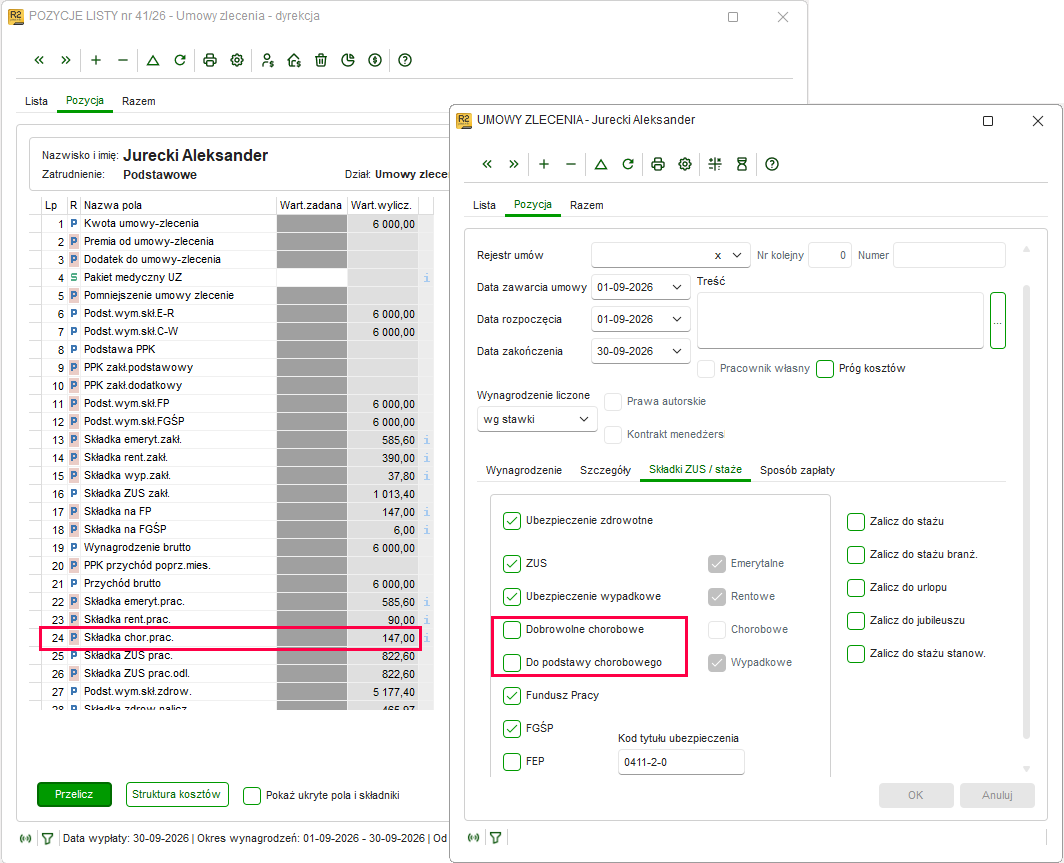Click Kod tytułu ubezpieczenia field

pos(681,763)
